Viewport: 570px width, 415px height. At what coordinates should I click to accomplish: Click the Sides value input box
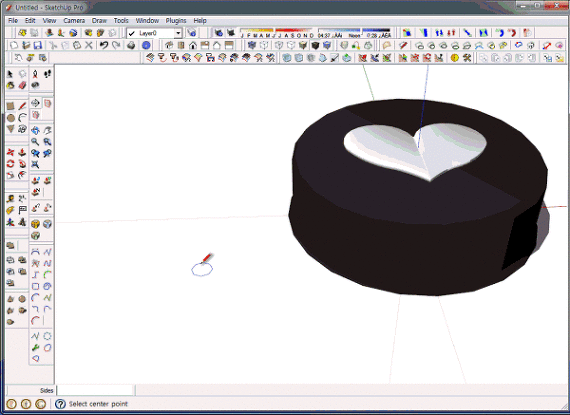click(96, 390)
